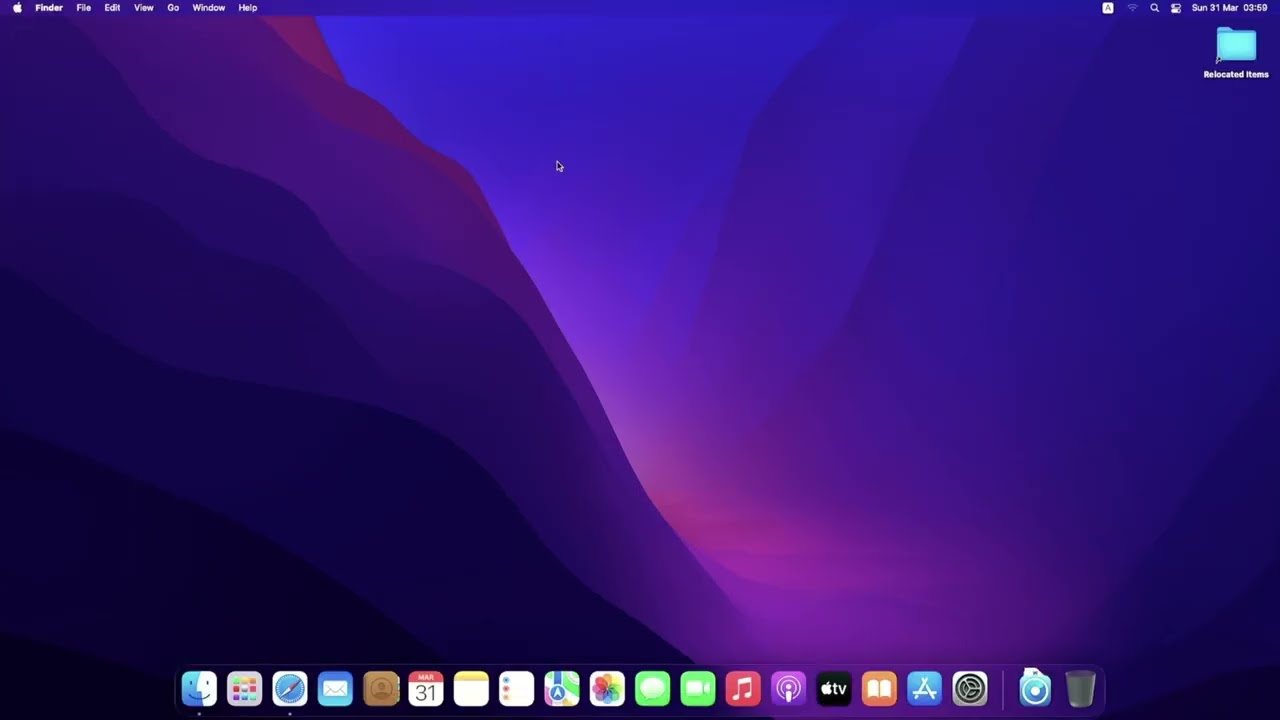
Task: Open the File menu
Action: click(84, 8)
